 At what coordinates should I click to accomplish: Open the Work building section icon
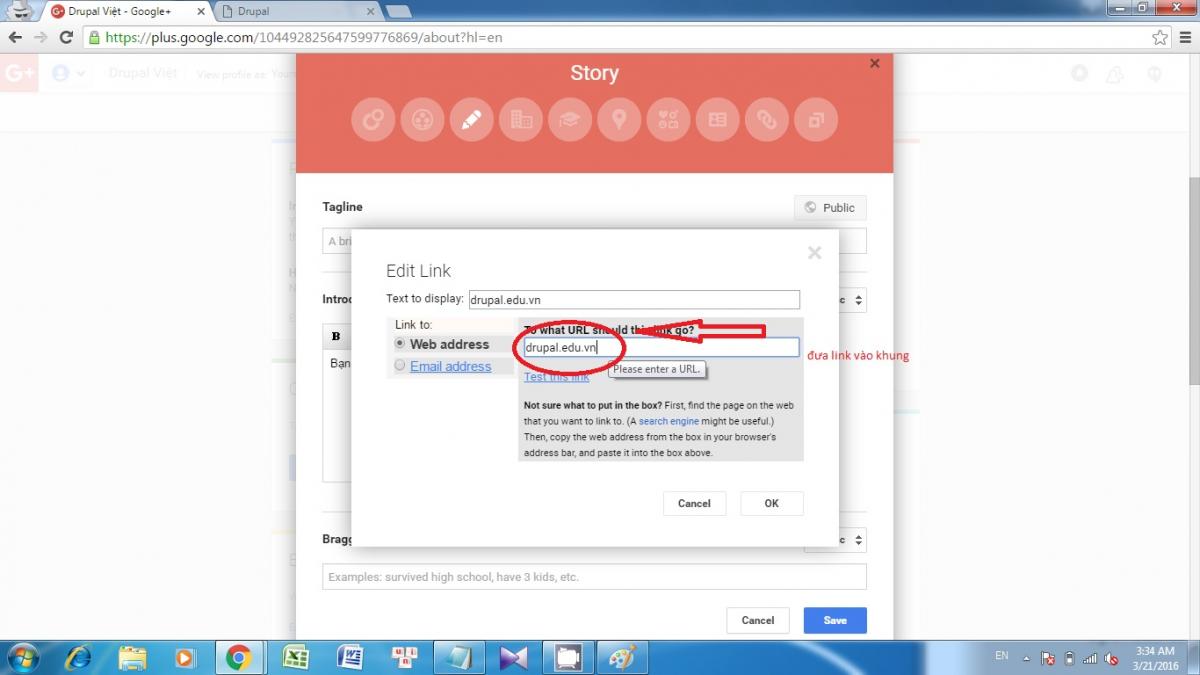tap(521, 120)
